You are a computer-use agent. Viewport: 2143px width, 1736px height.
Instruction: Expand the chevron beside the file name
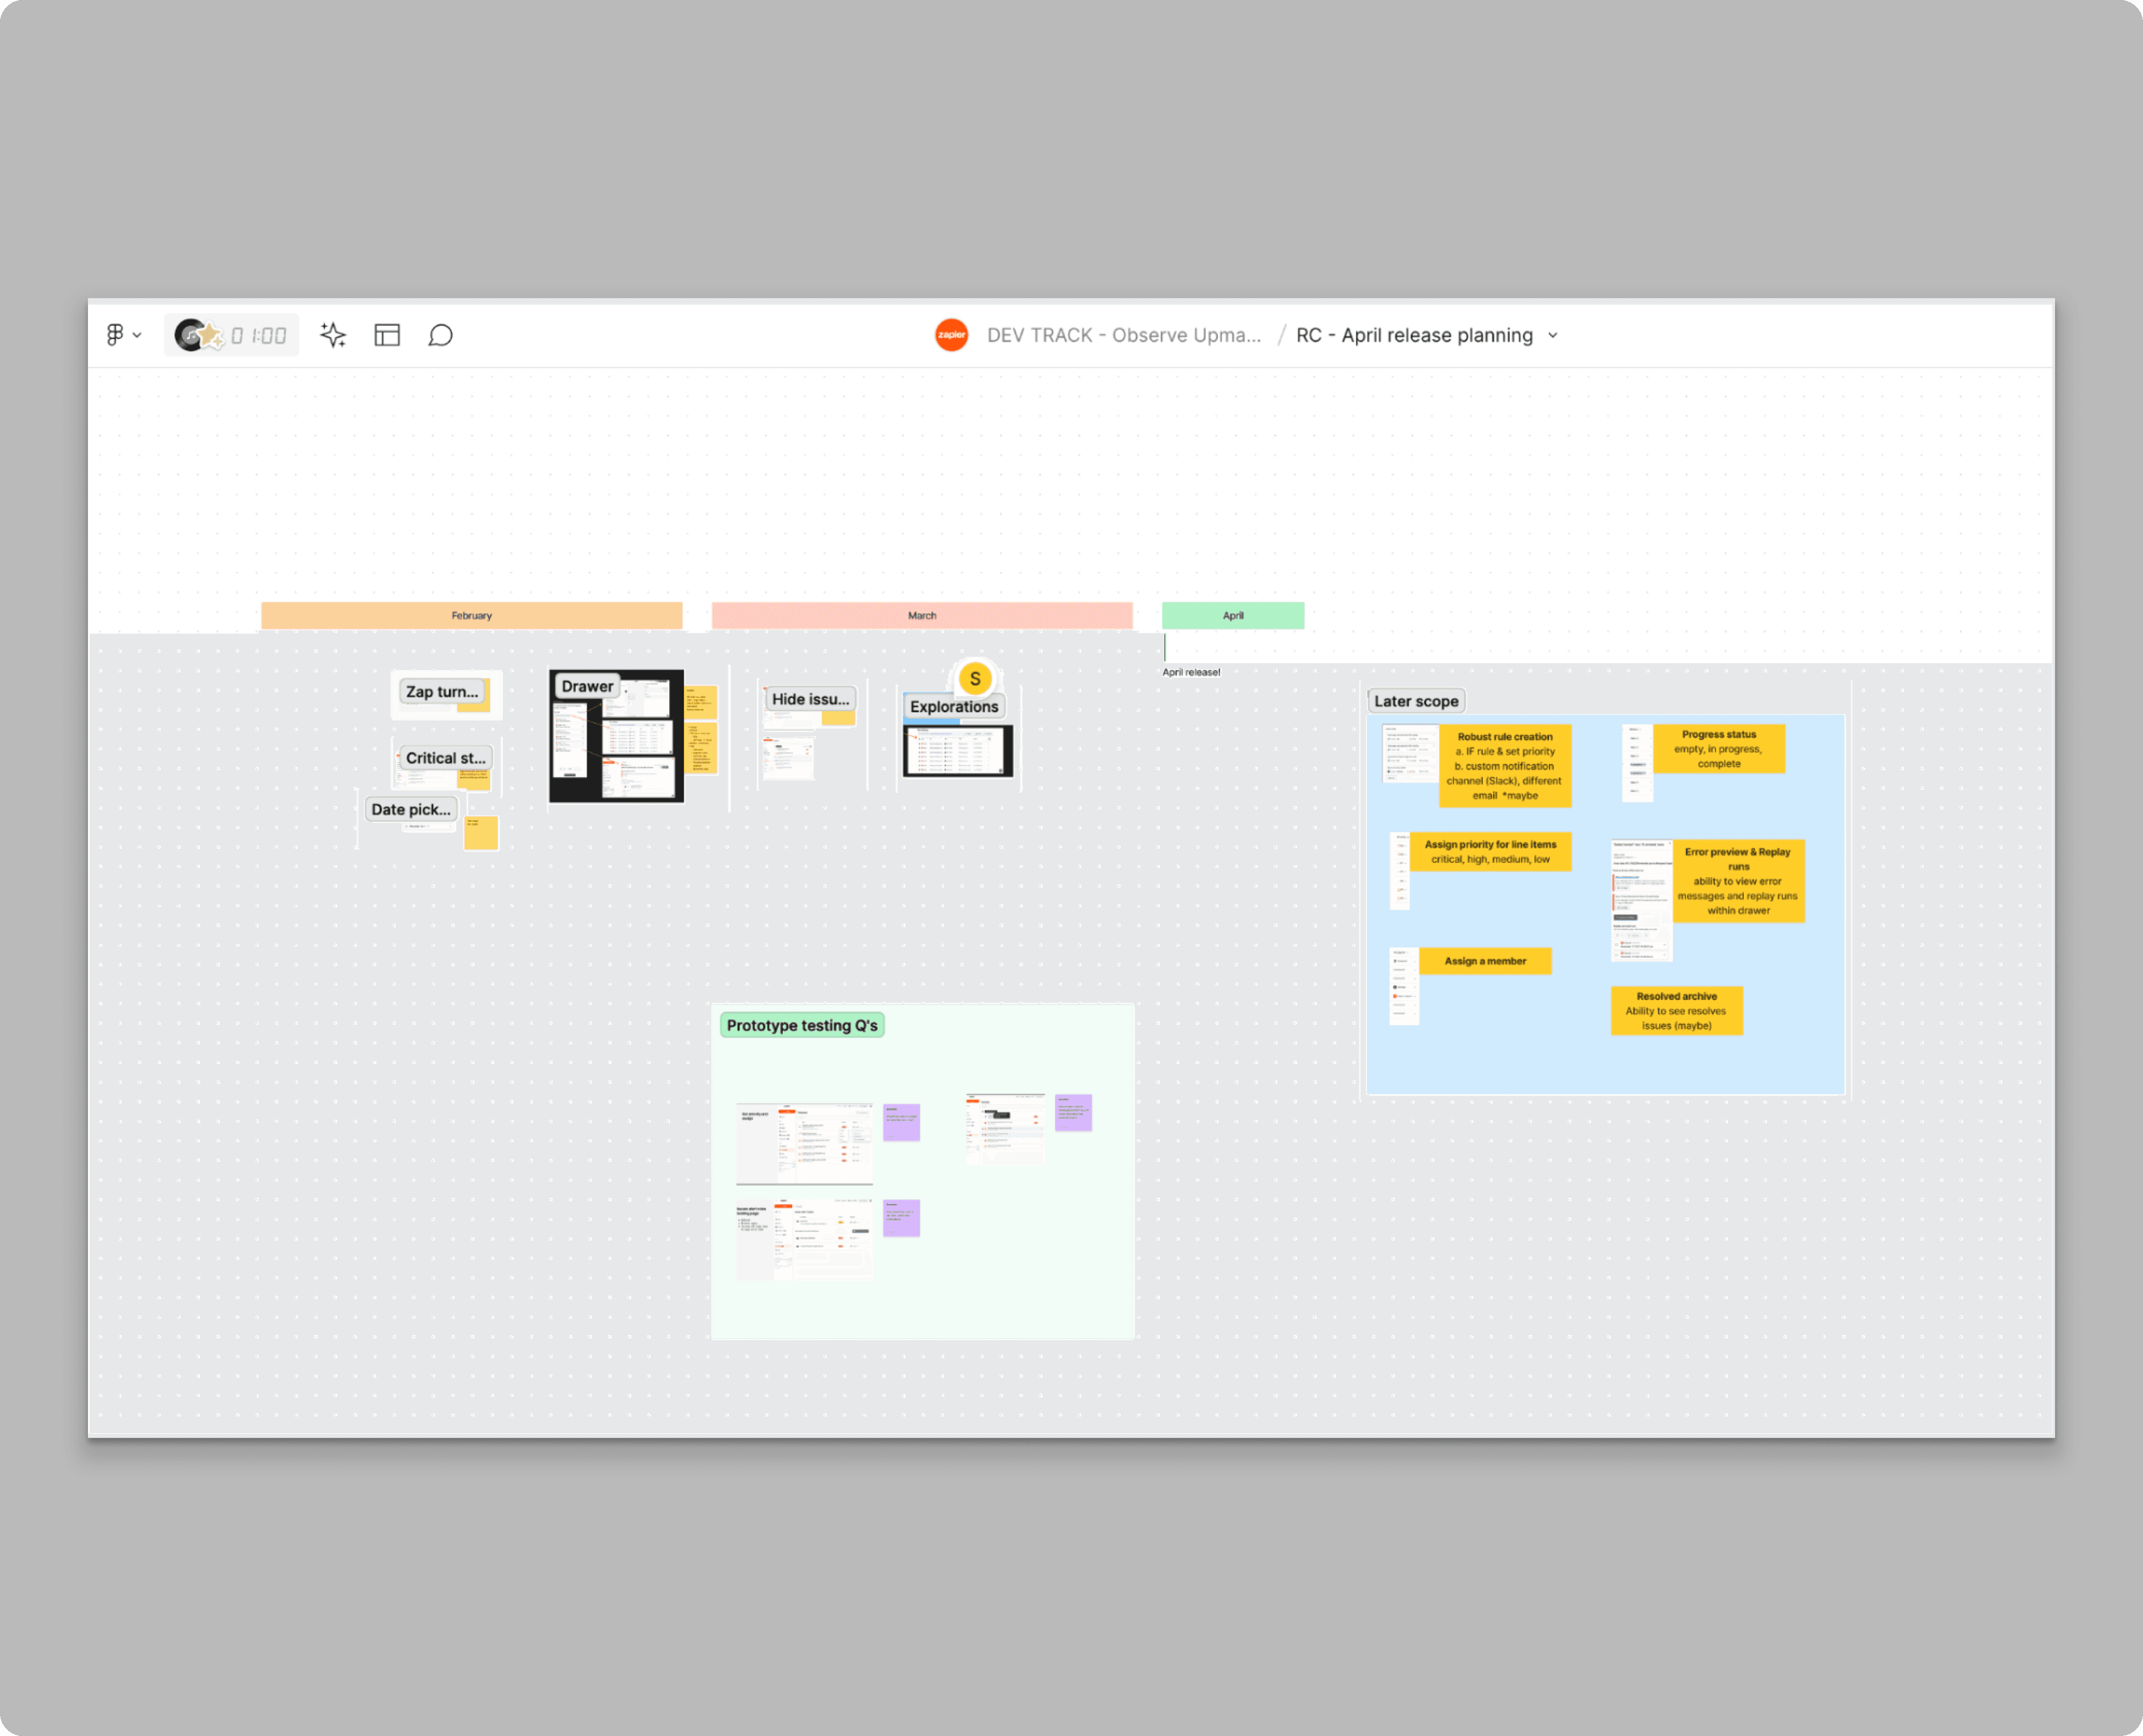coord(1553,336)
